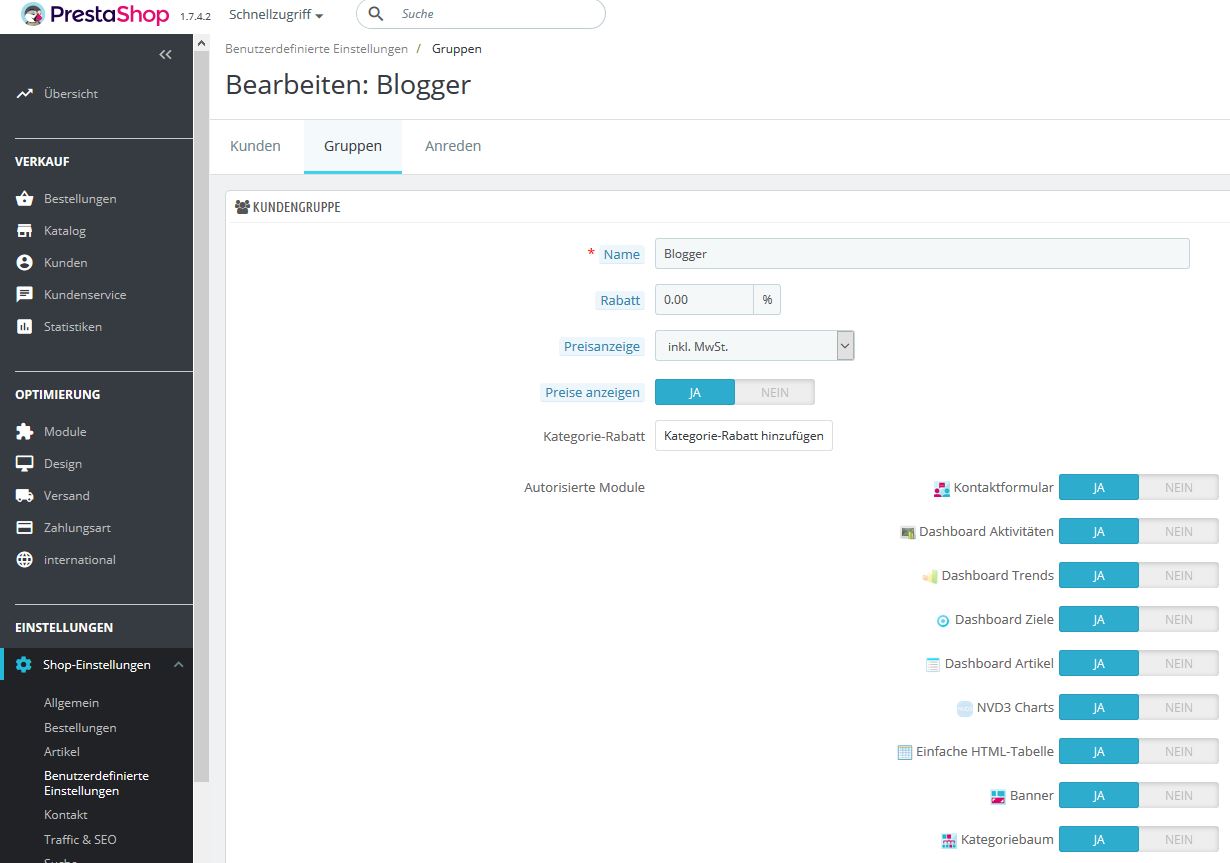Set Kategoriebaum module to NEIN

coord(1179,839)
